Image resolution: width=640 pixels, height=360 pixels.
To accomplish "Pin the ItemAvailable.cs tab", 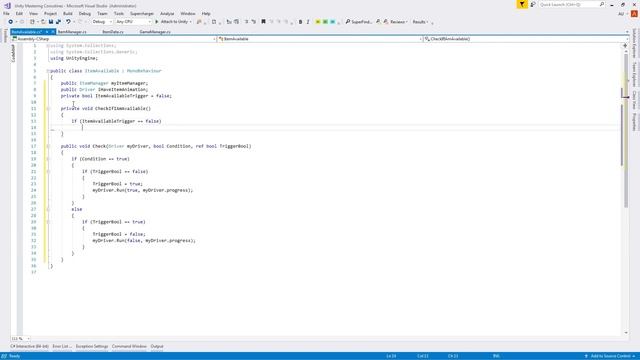I will (47, 32).
